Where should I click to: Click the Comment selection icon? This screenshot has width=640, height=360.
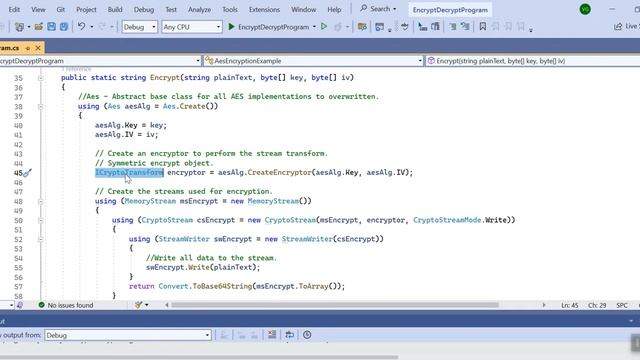(422, 27)
